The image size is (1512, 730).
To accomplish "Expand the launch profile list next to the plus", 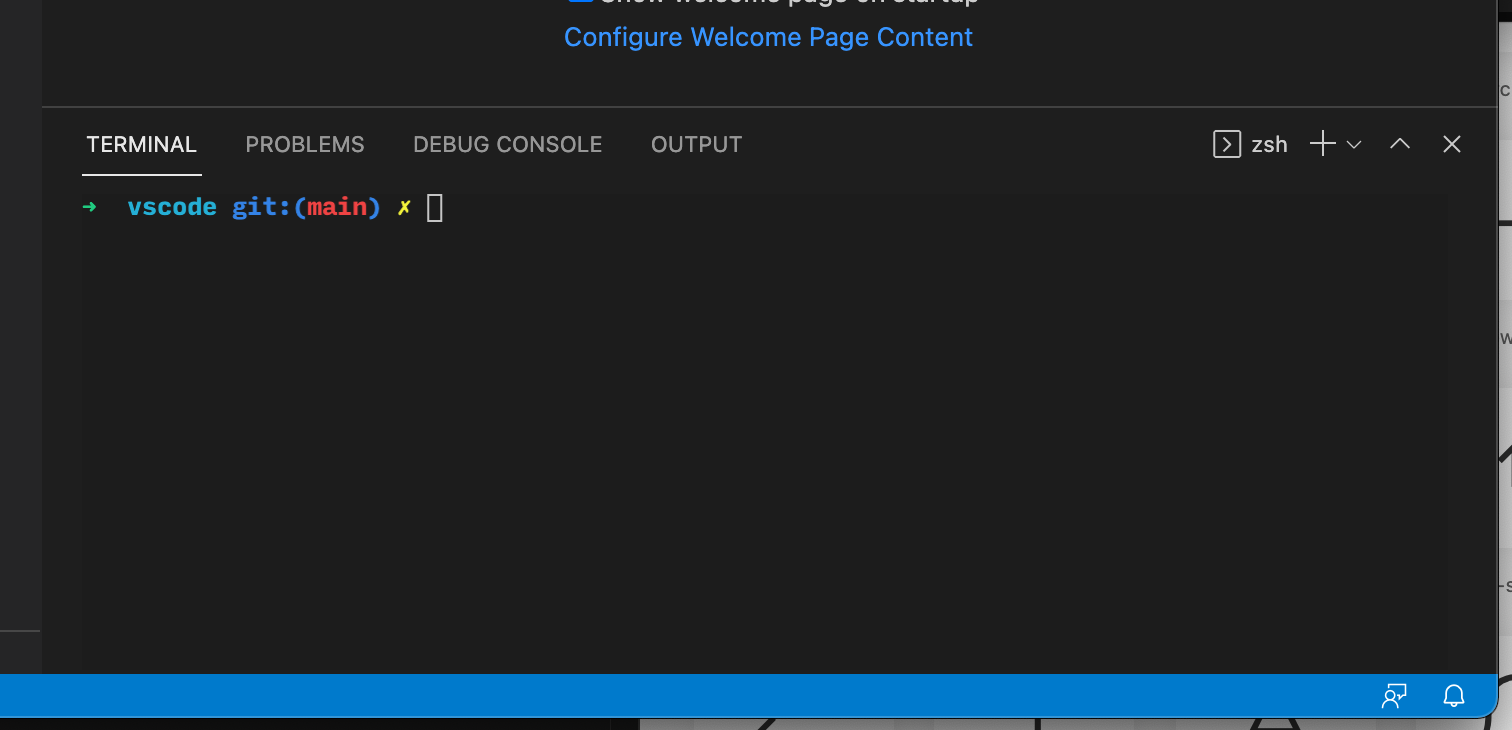I will [1354, 145].
